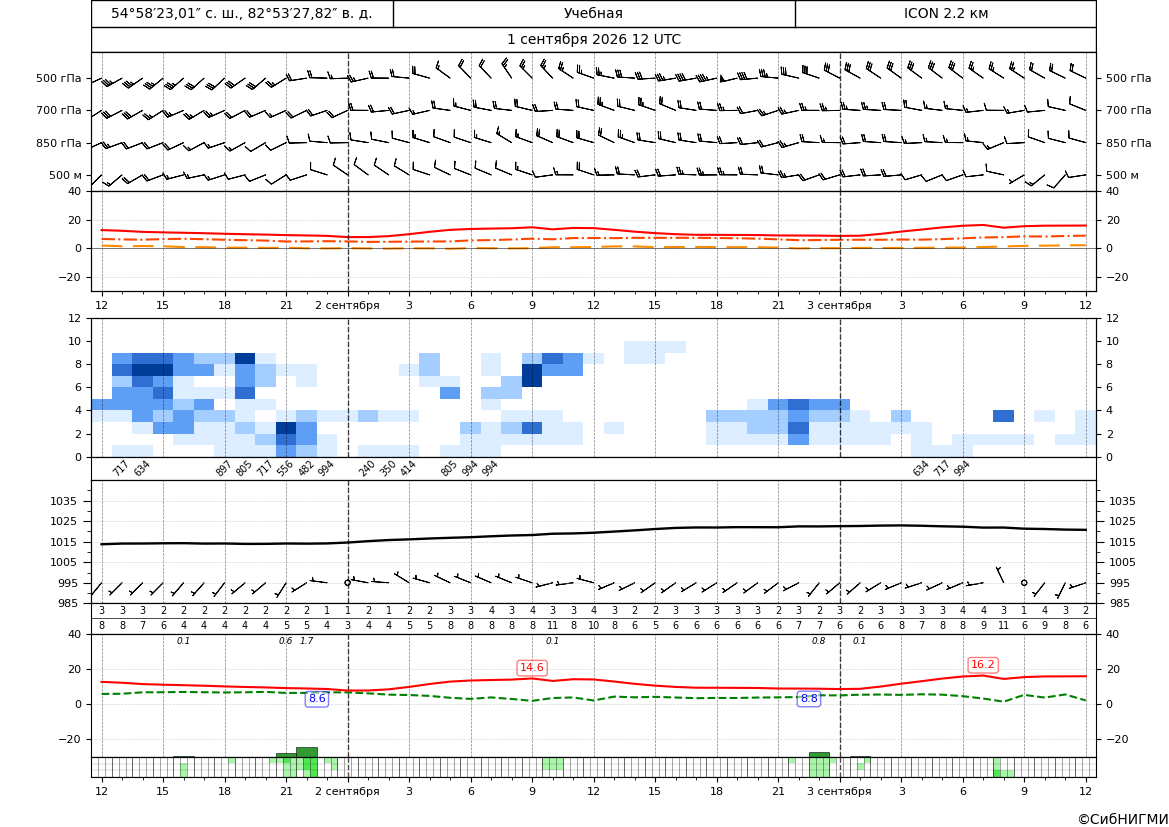Click the red 14.6 max temperature label
1169x827 pixels.
point(532,667)
